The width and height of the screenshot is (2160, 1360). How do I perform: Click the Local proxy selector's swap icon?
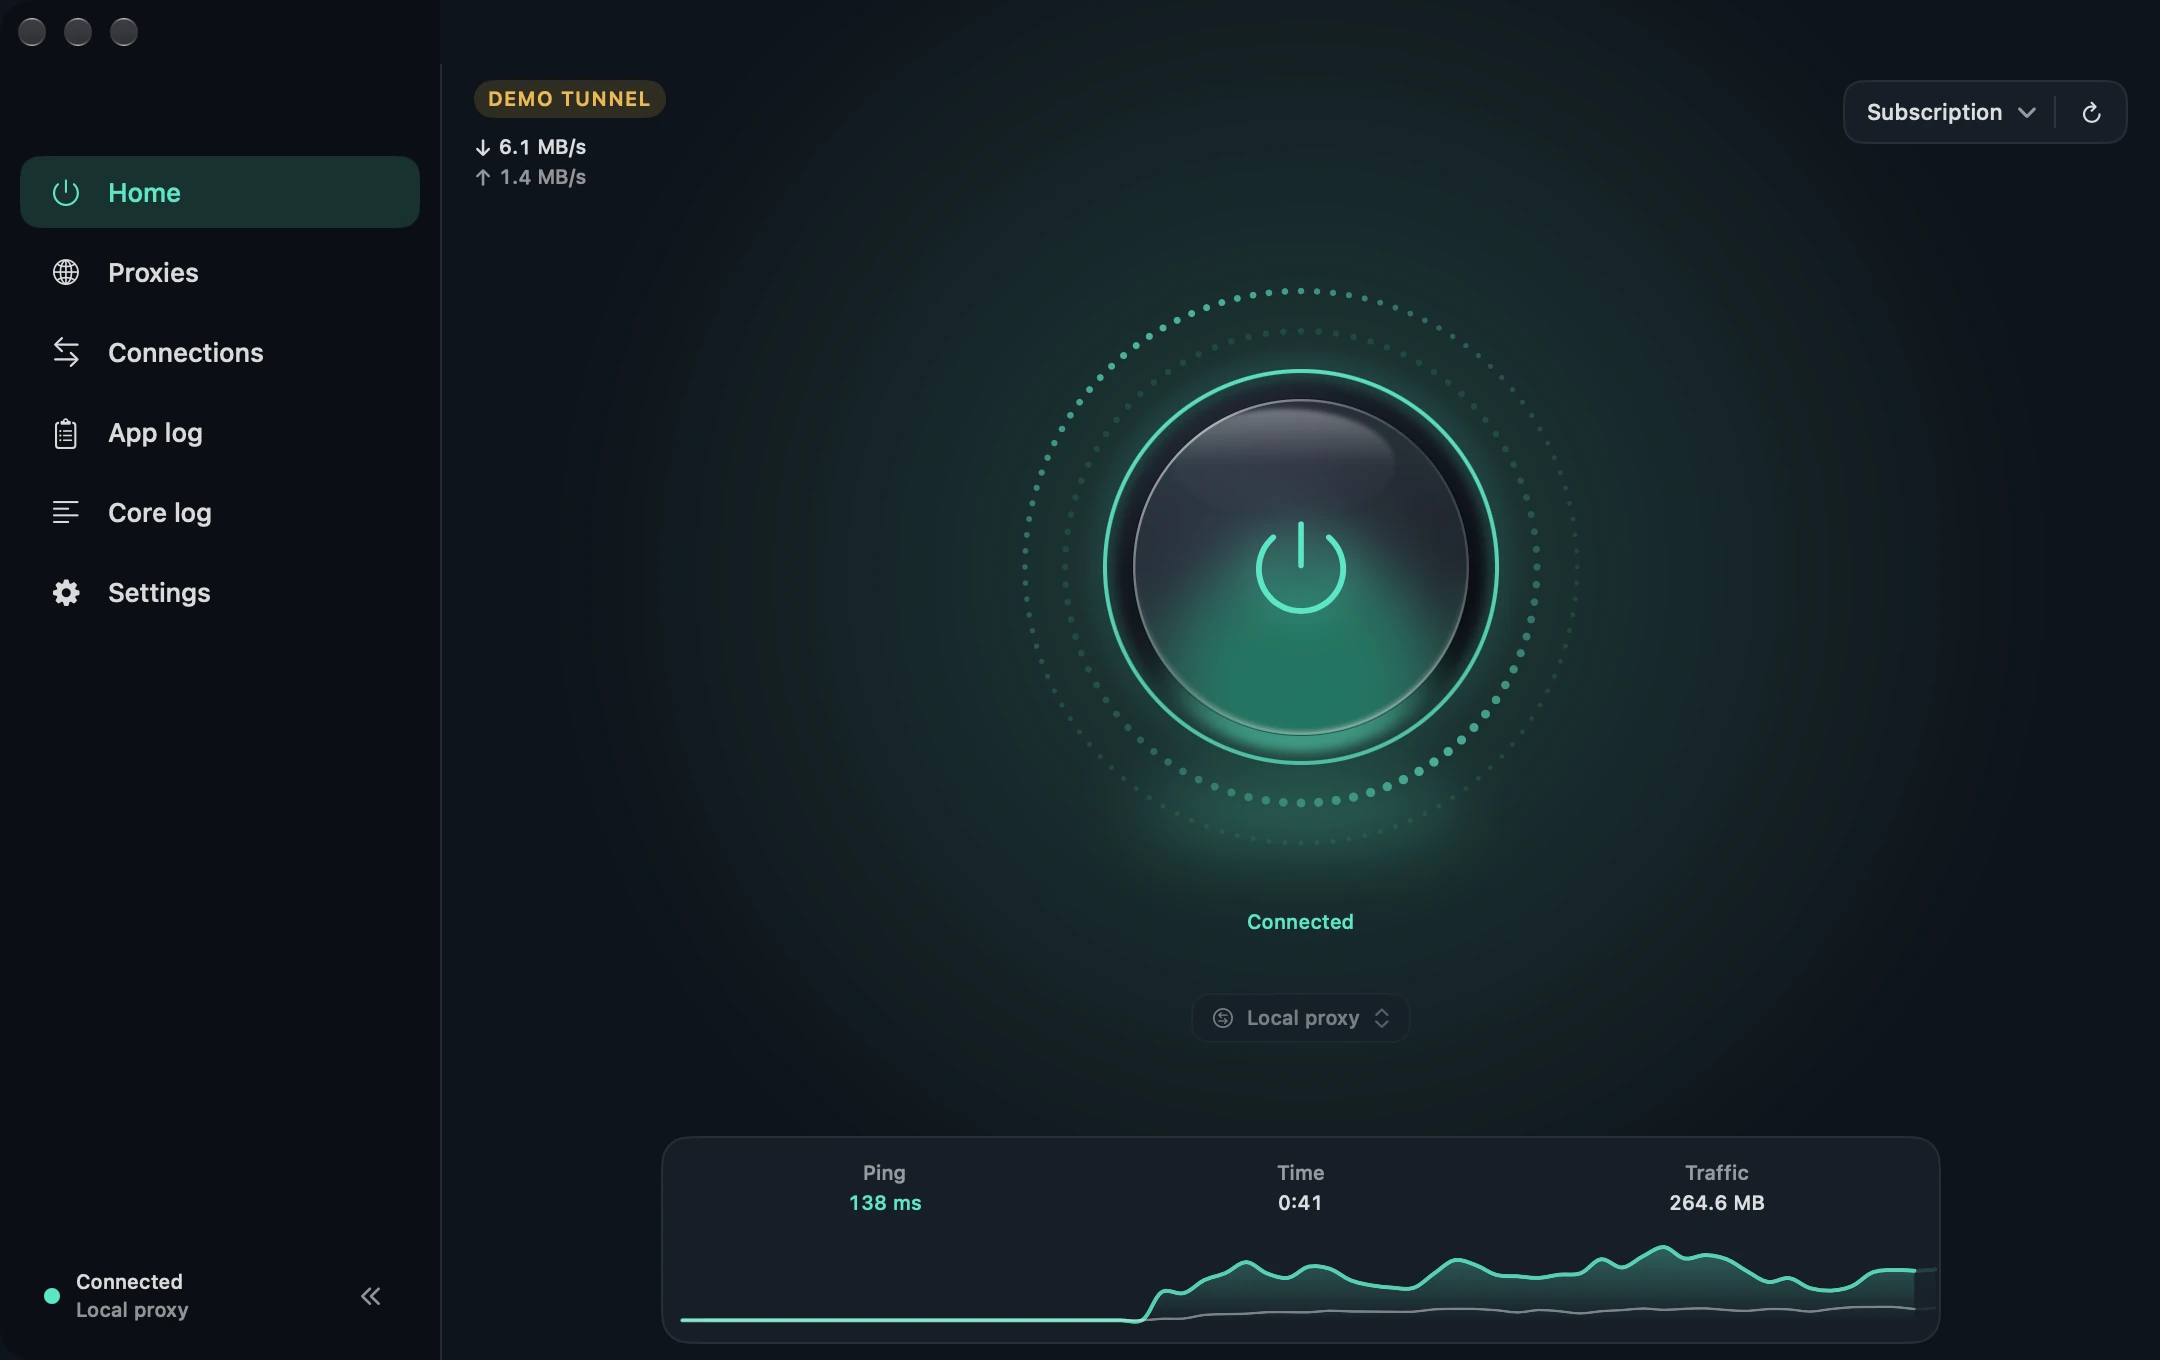[1223, 1018]
